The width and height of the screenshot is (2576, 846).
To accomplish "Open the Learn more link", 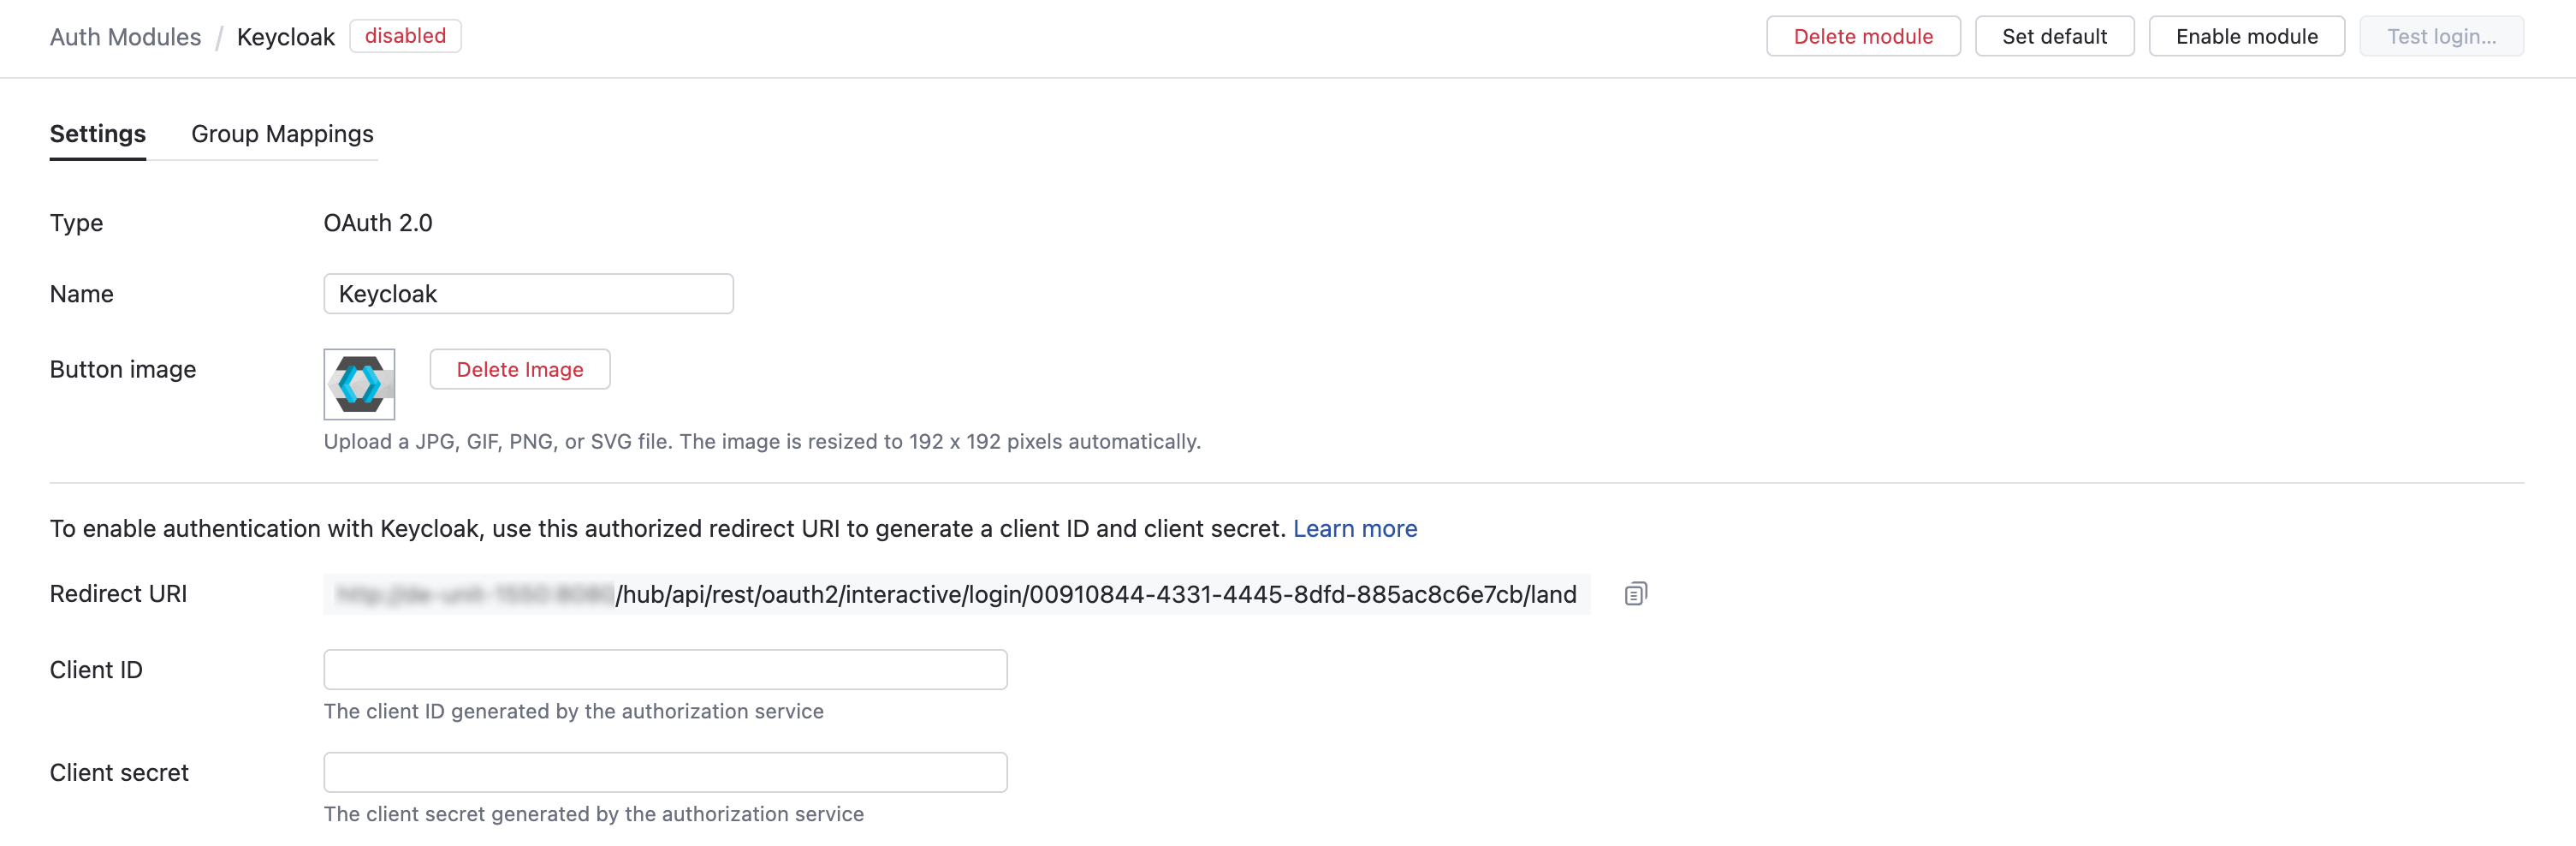I will [1354, 529].
